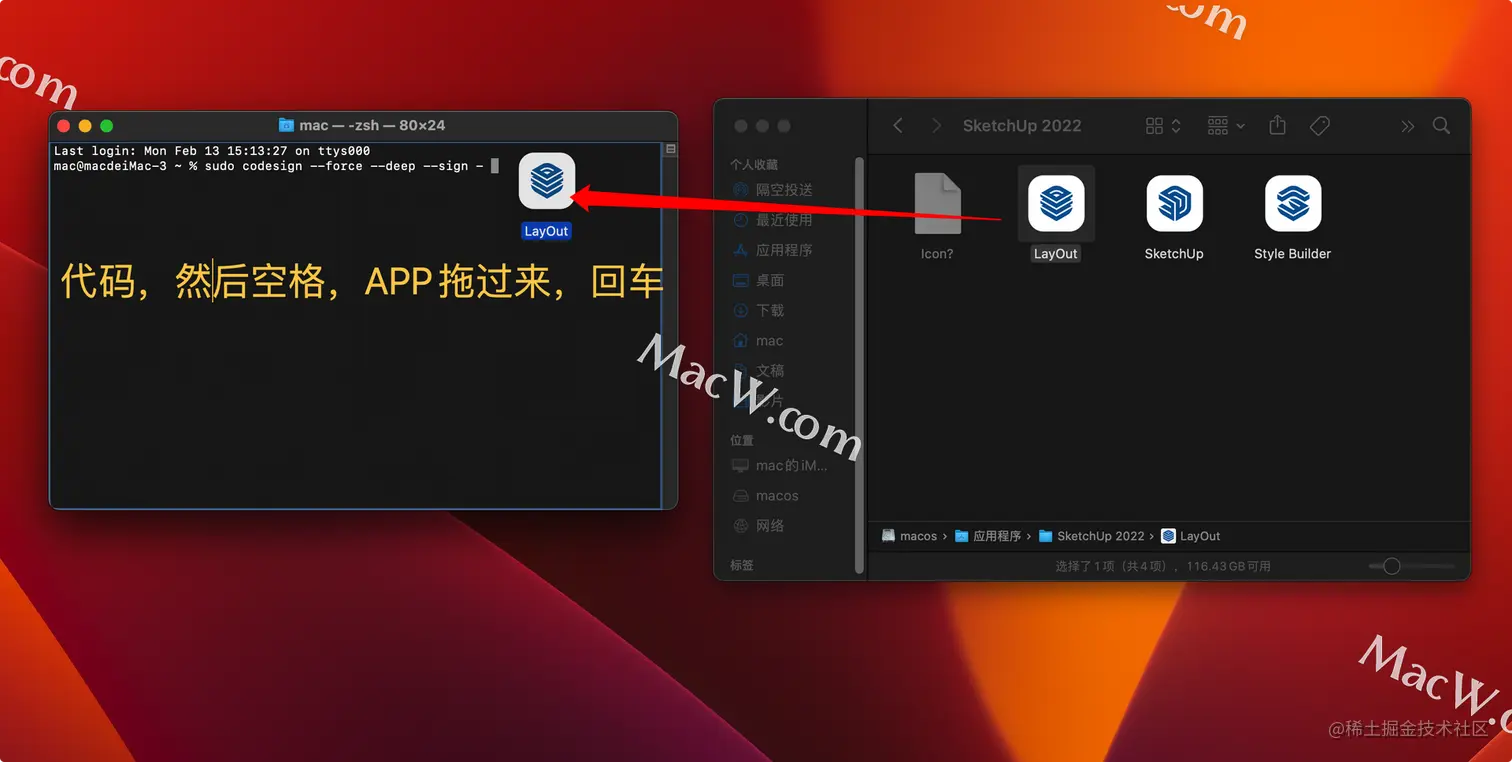Open the Tags icon in the toolbar
Image resolution: width=1512 pixels, height=762 pixels.
(x=1319, y=125)
